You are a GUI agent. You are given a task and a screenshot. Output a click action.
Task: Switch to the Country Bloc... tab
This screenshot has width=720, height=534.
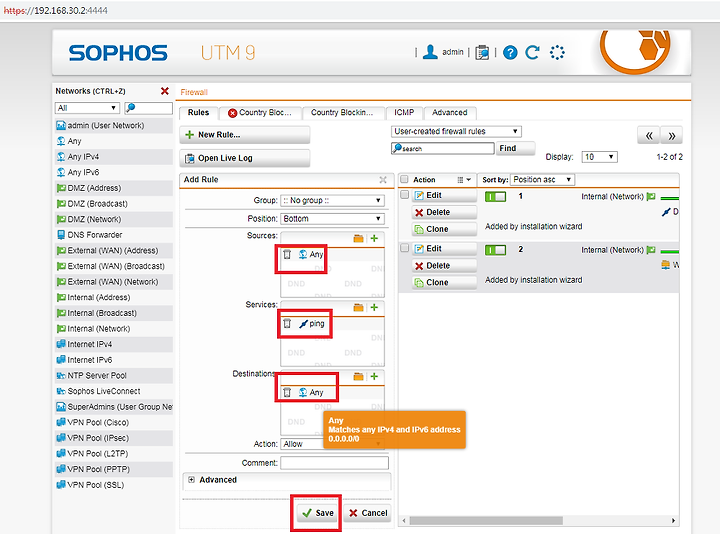[x=260, y=113]
